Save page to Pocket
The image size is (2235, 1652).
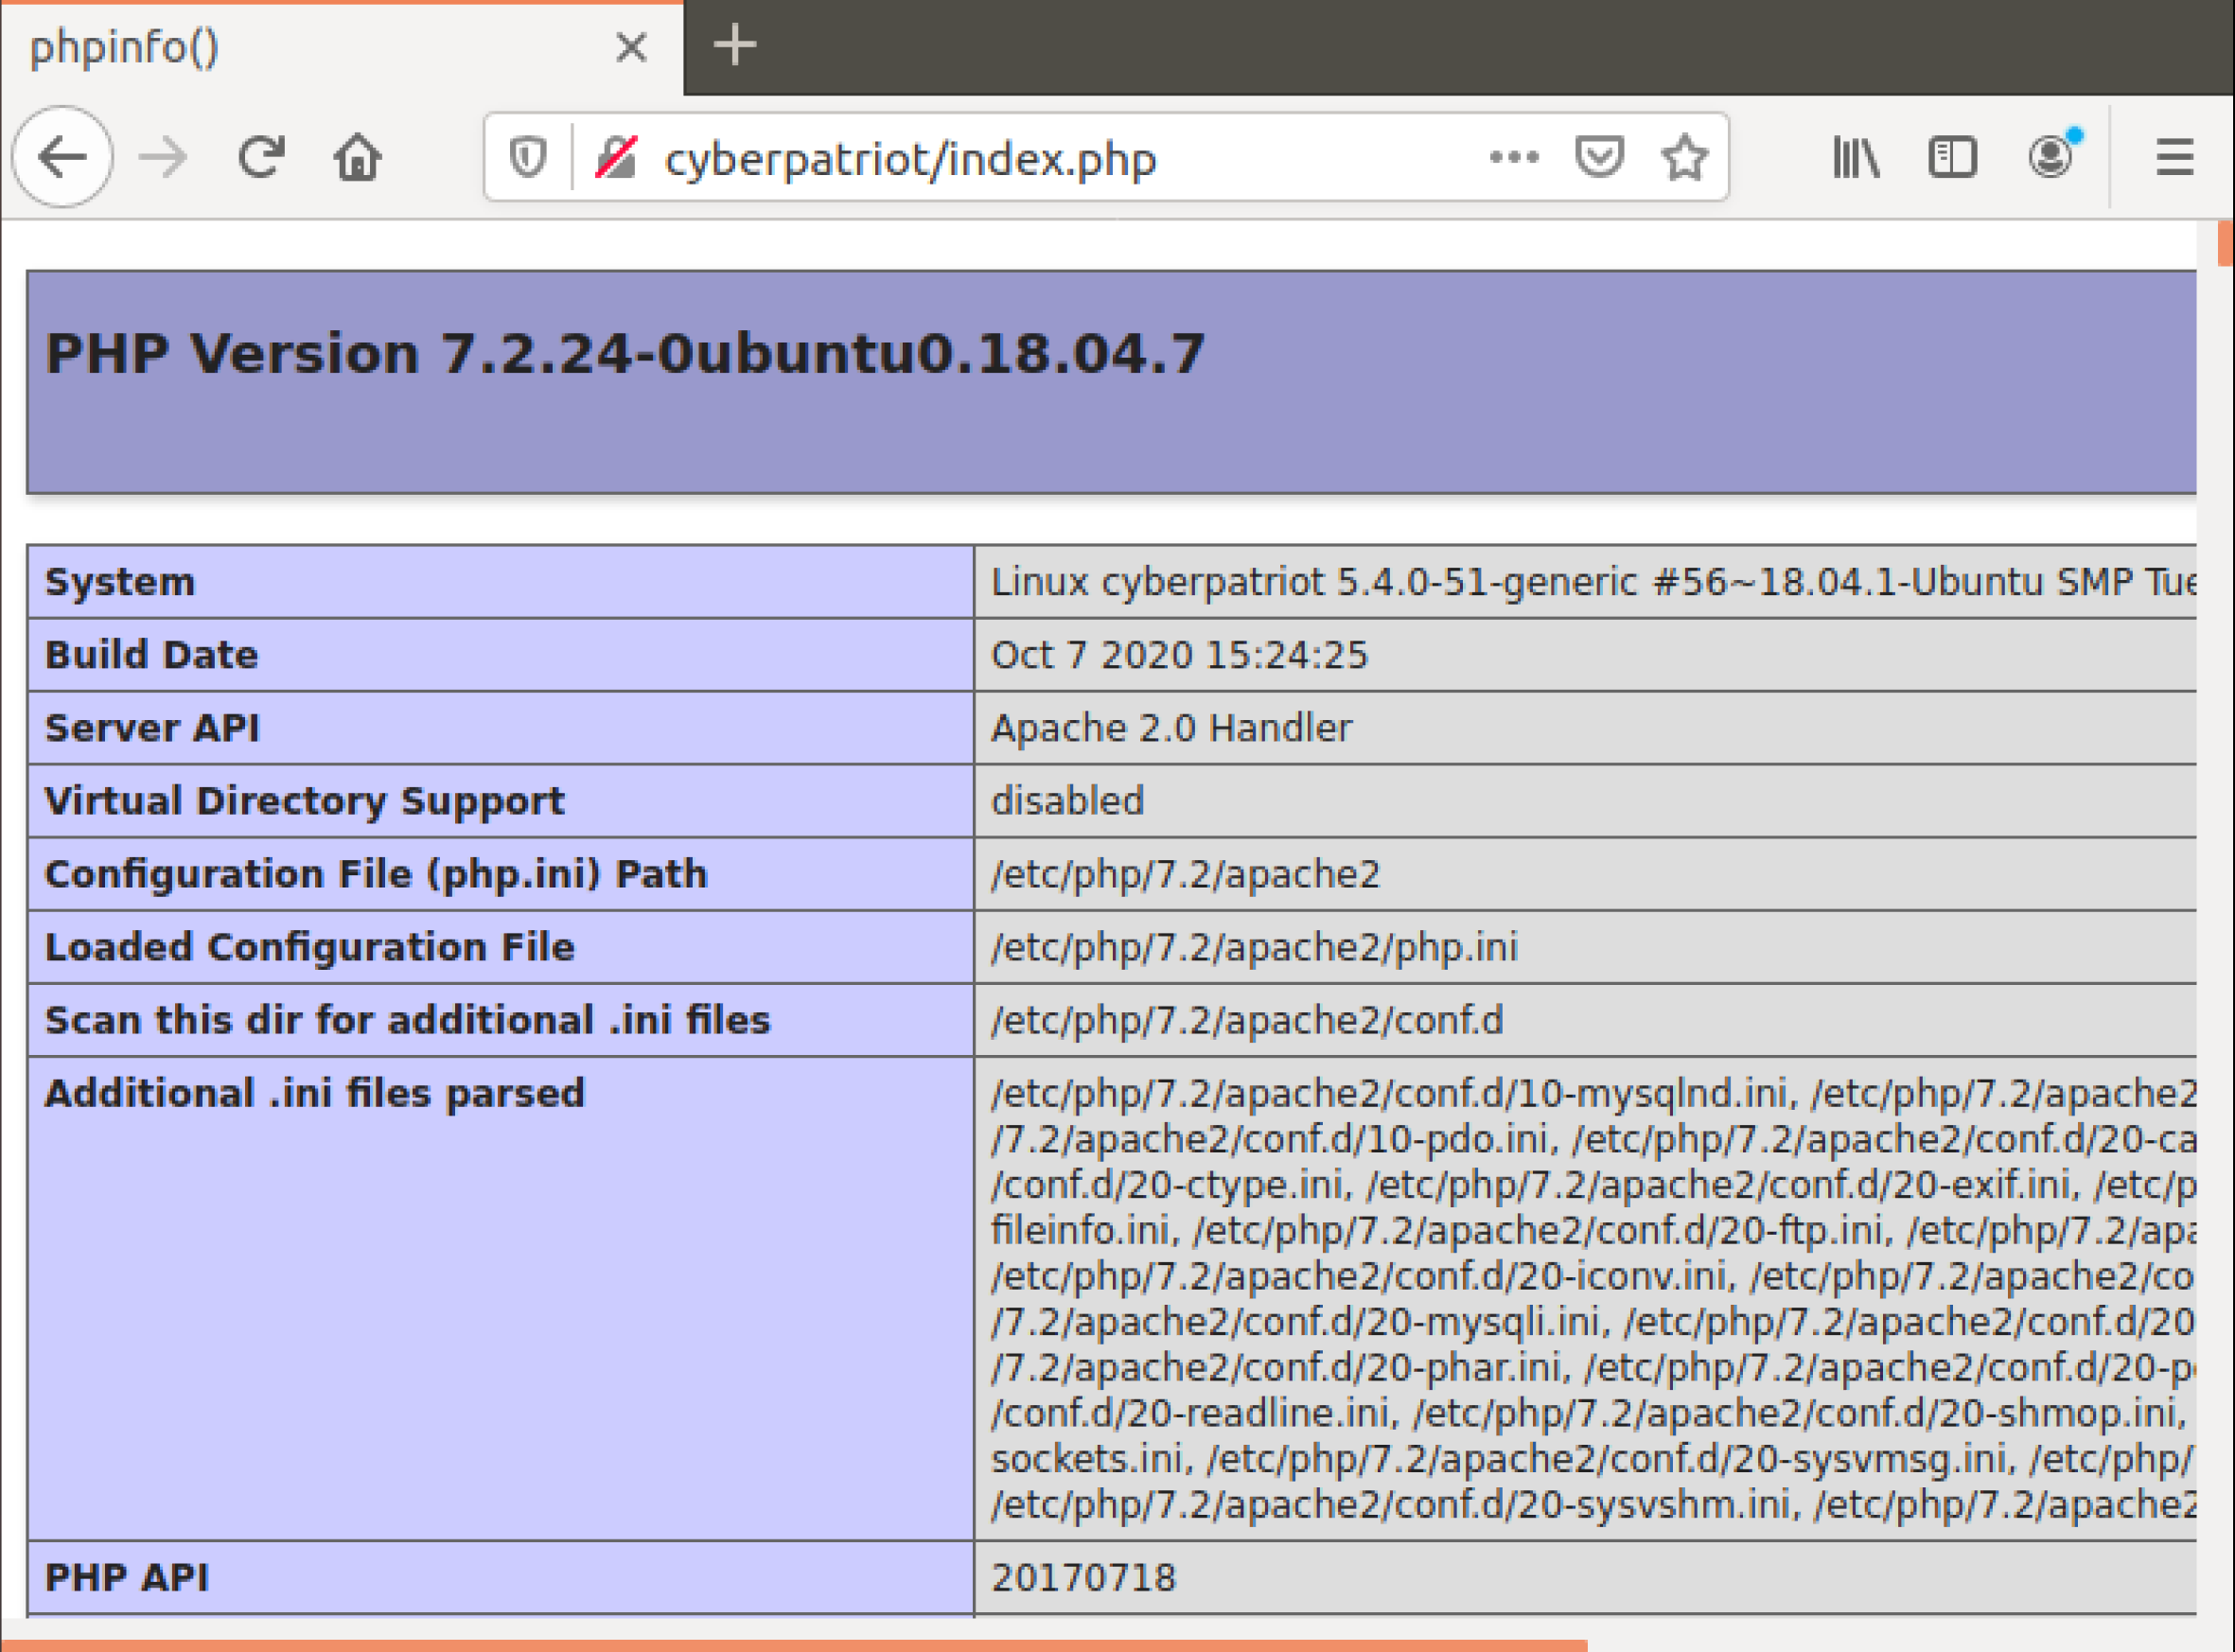pyautogui.click(x=1598, y=157)
